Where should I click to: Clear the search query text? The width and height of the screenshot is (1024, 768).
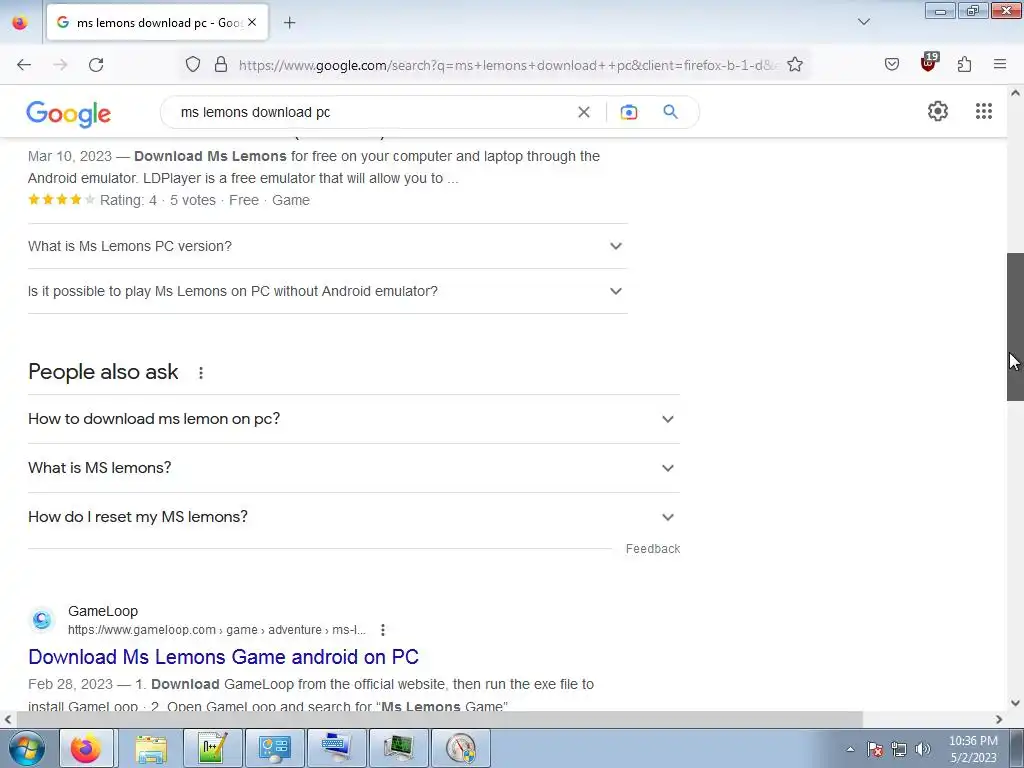tap(584, 112)
